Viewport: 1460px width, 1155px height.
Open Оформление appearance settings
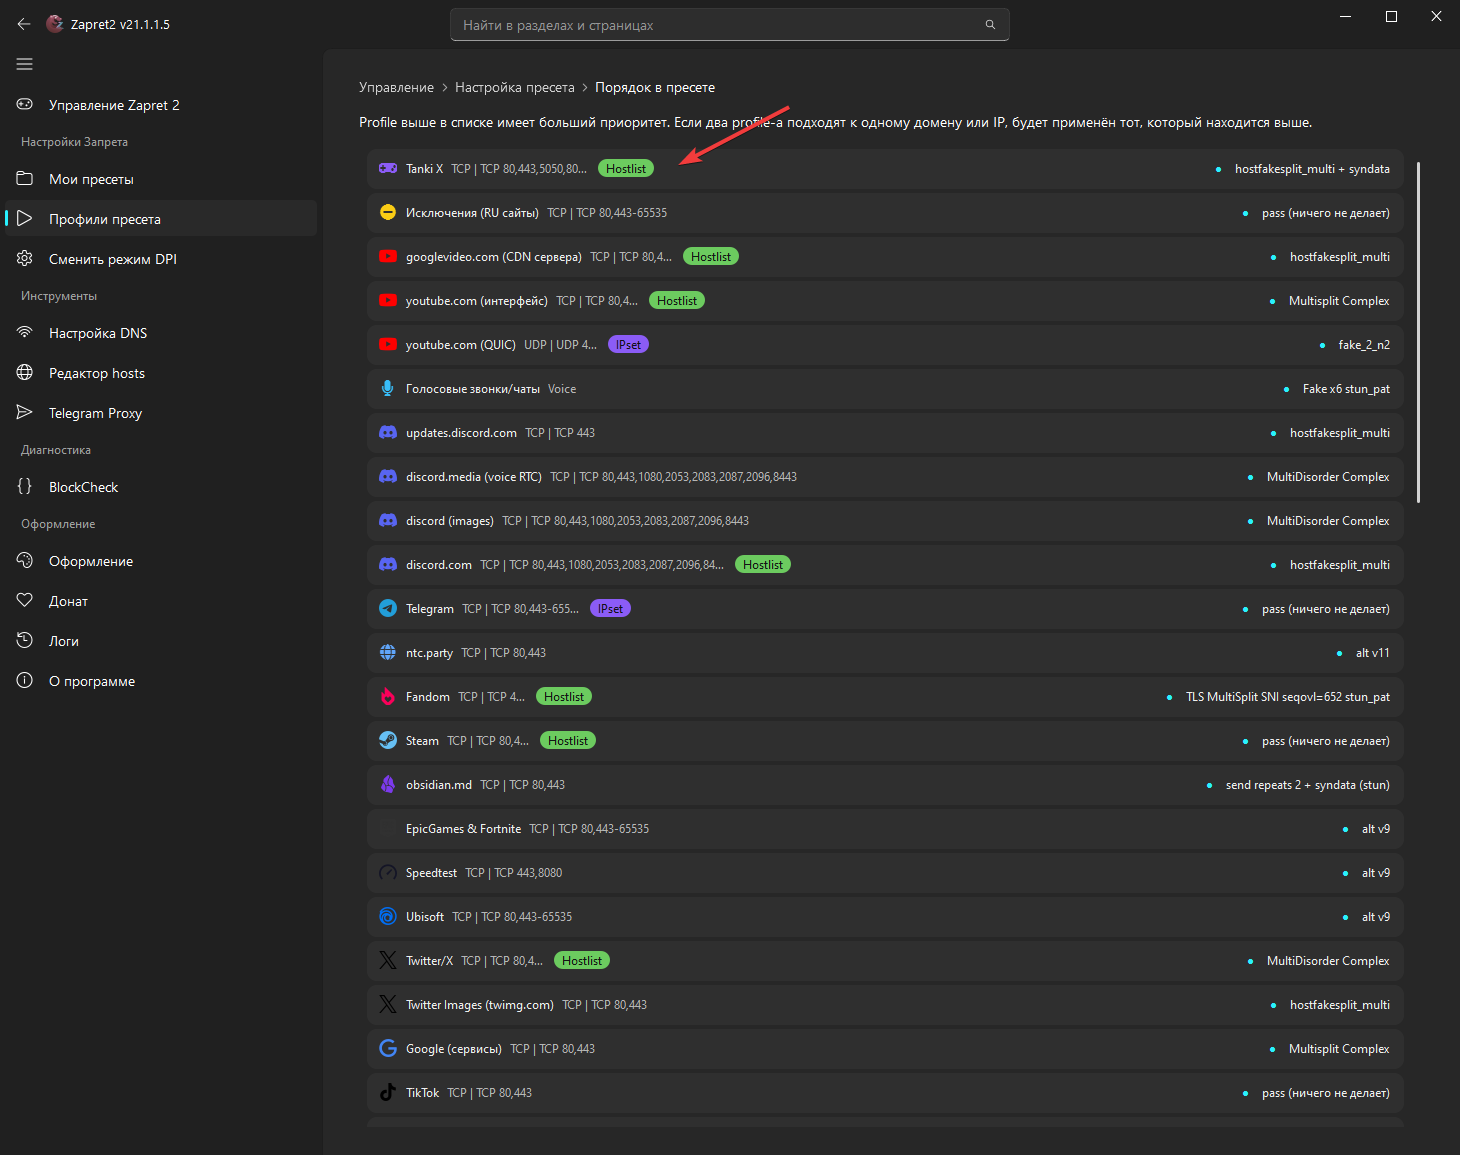161,561
